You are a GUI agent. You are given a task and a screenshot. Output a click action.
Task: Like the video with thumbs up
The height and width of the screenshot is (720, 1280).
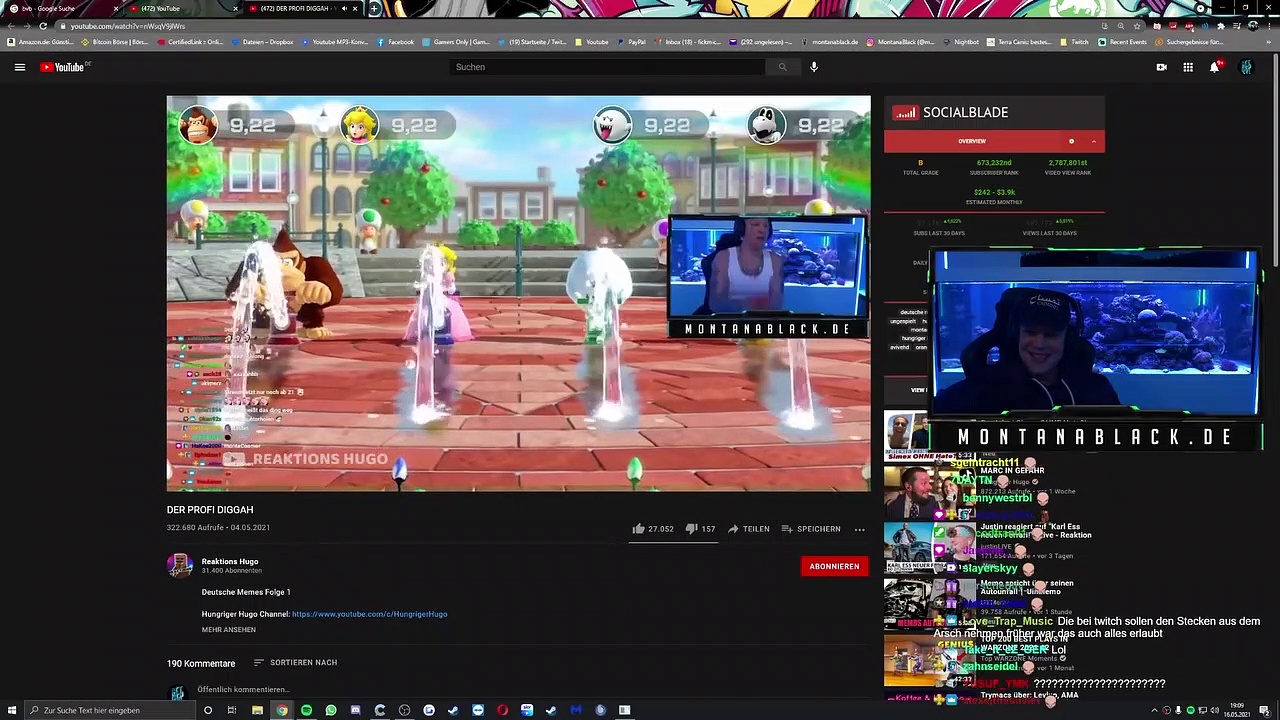tap(638, 529)
